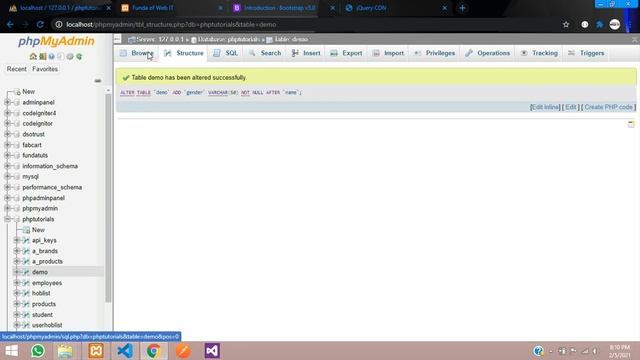This screenshot has height=360, width=640.
Task: Open the Chrome extensions puzzle icon
Action: coord(600,24)
